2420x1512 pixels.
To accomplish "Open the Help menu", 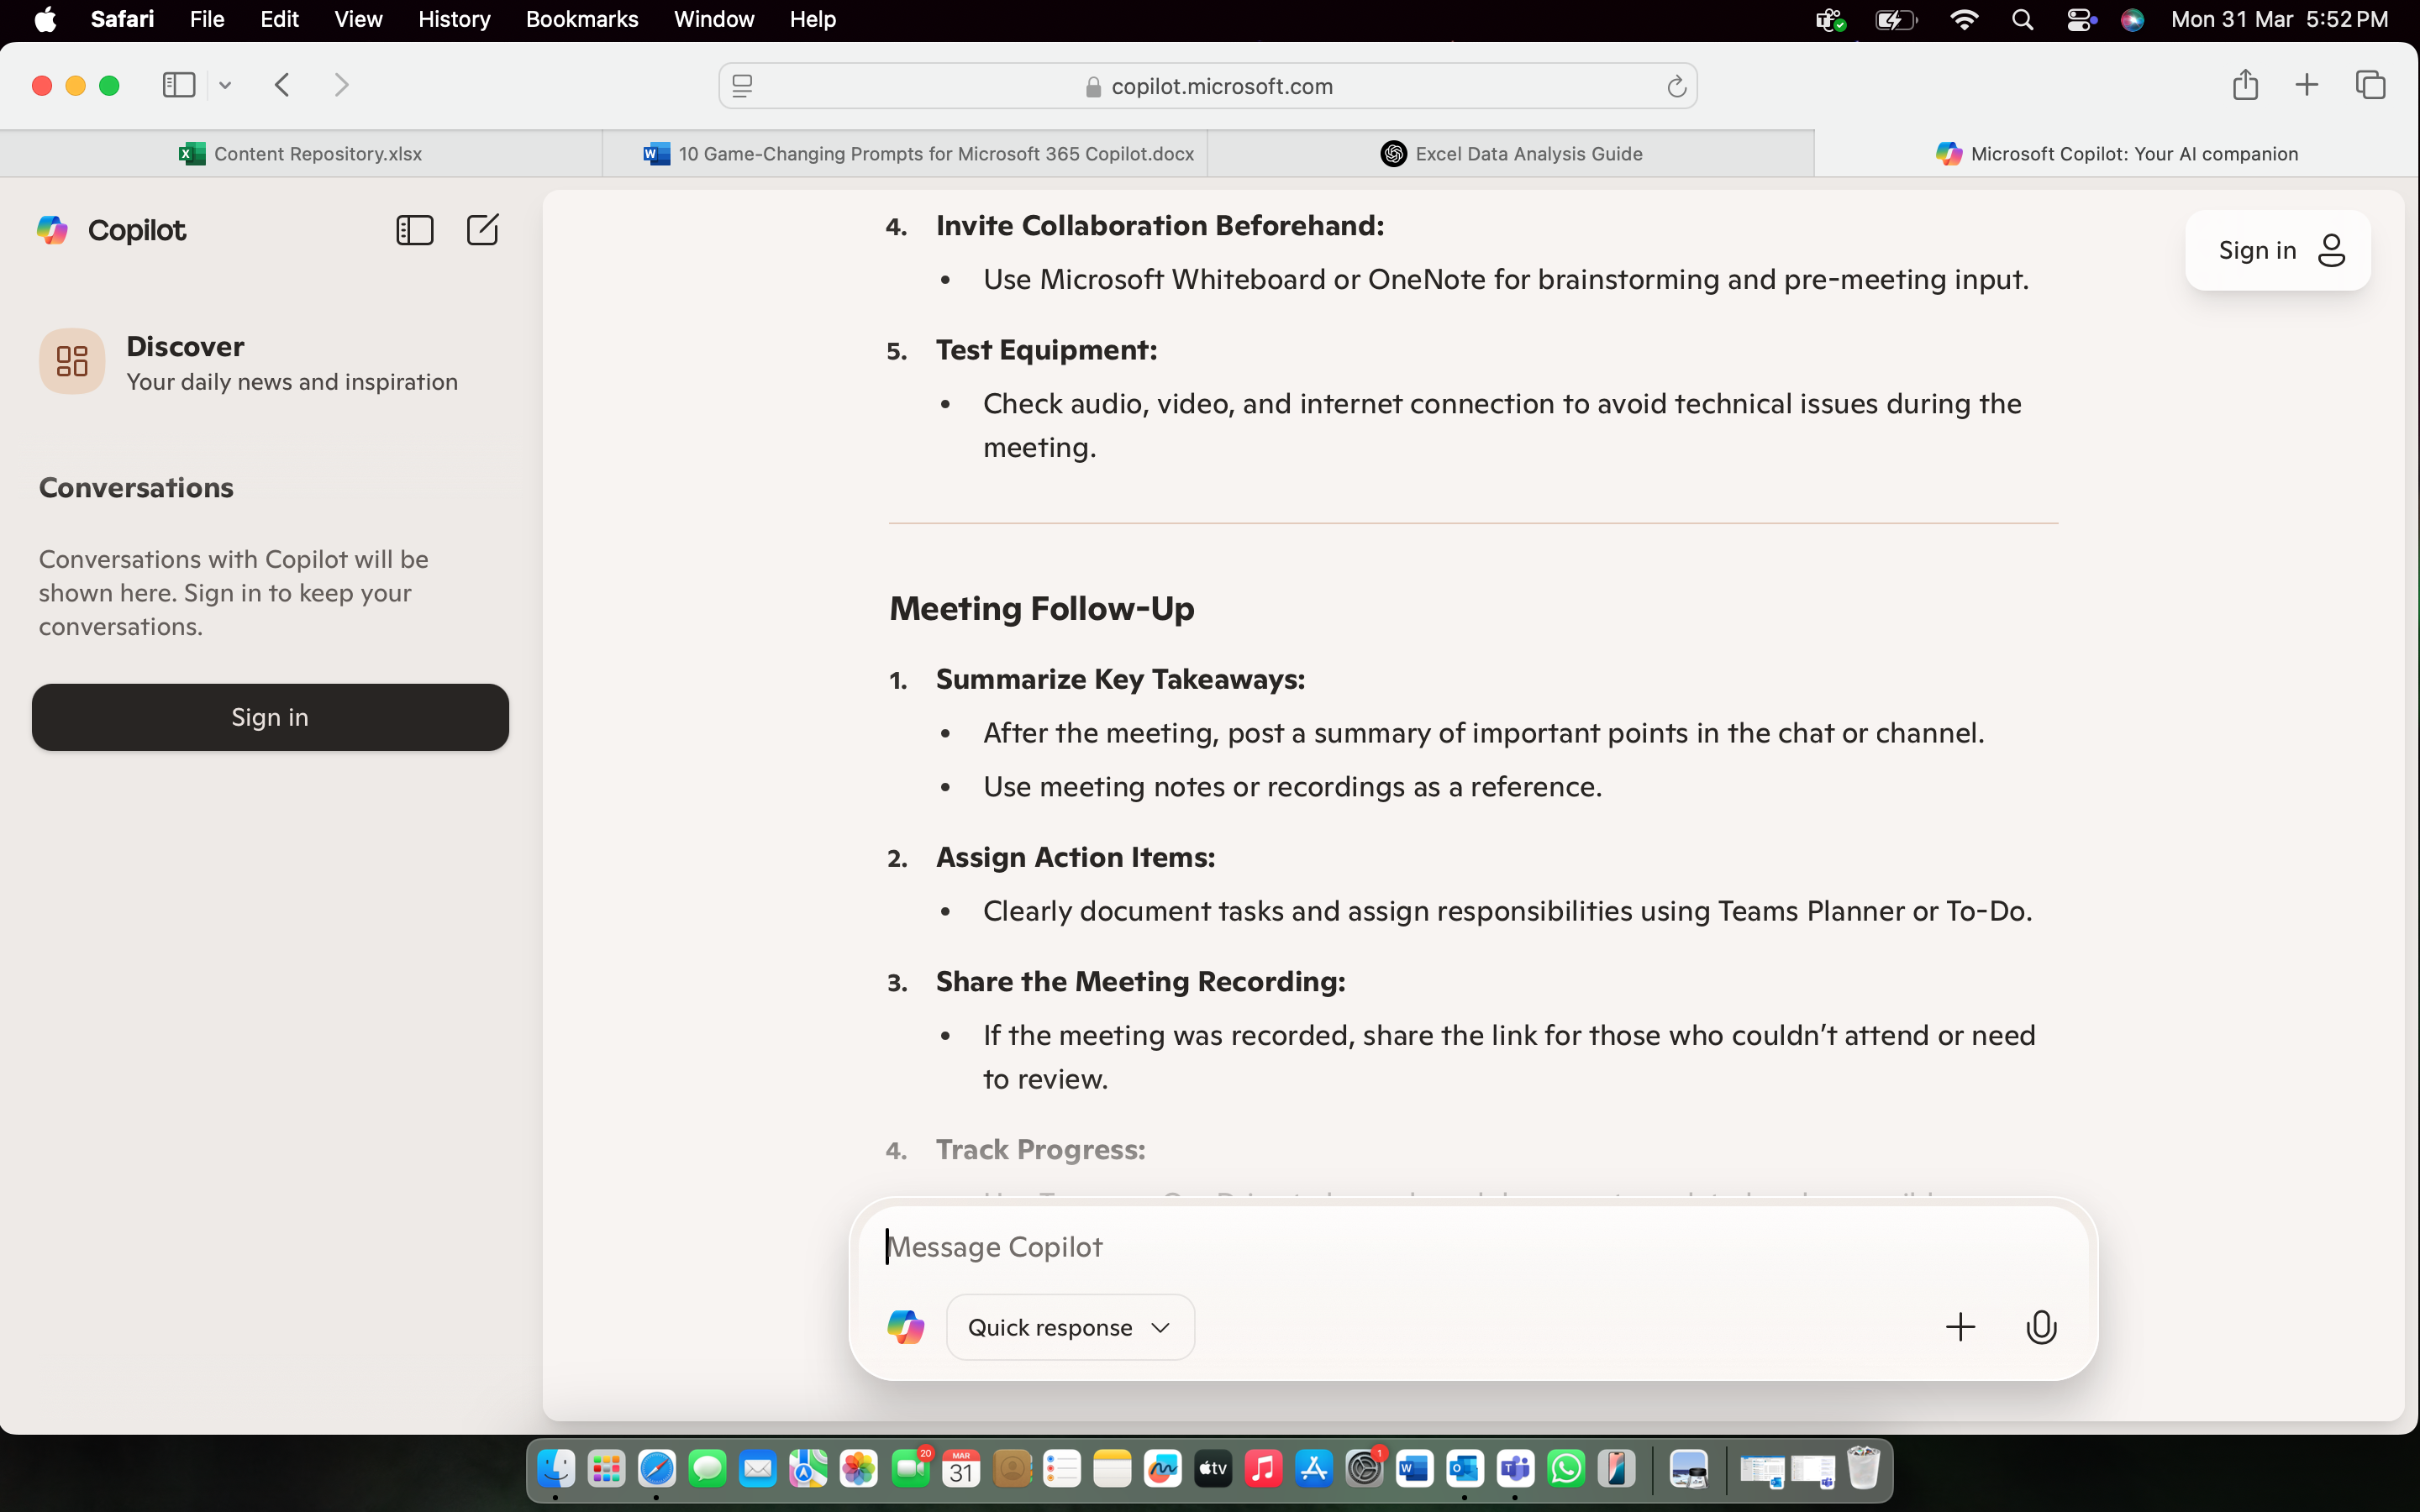I will pyautogui.click(x=812, y=20).
